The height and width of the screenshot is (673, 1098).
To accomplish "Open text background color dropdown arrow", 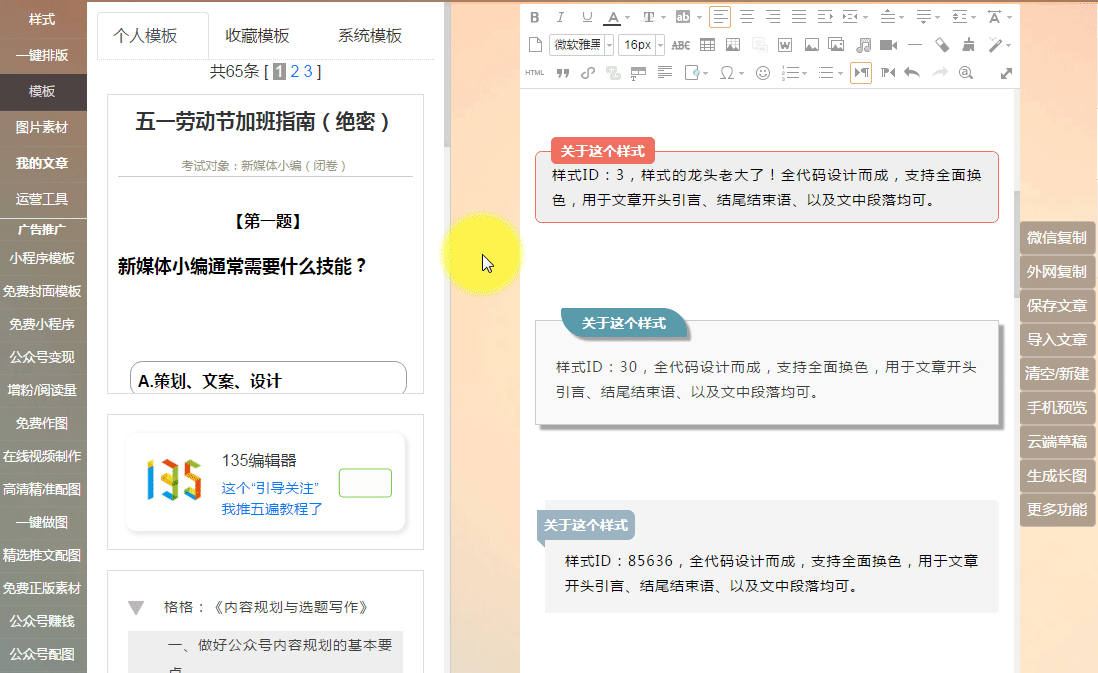I will 699,18.
